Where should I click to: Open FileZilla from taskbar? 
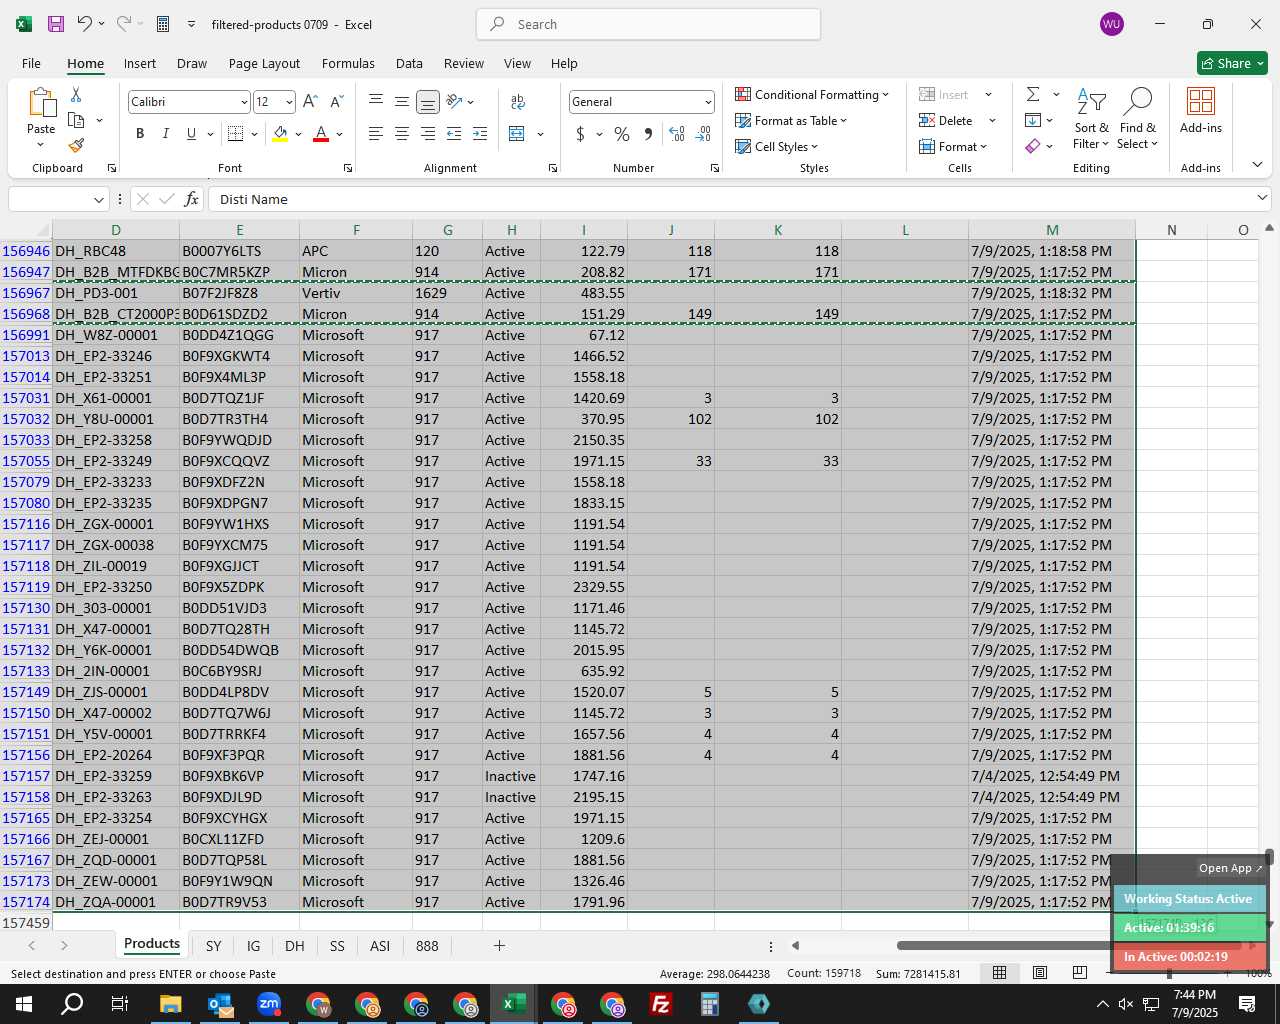[x=660, y=1004]
